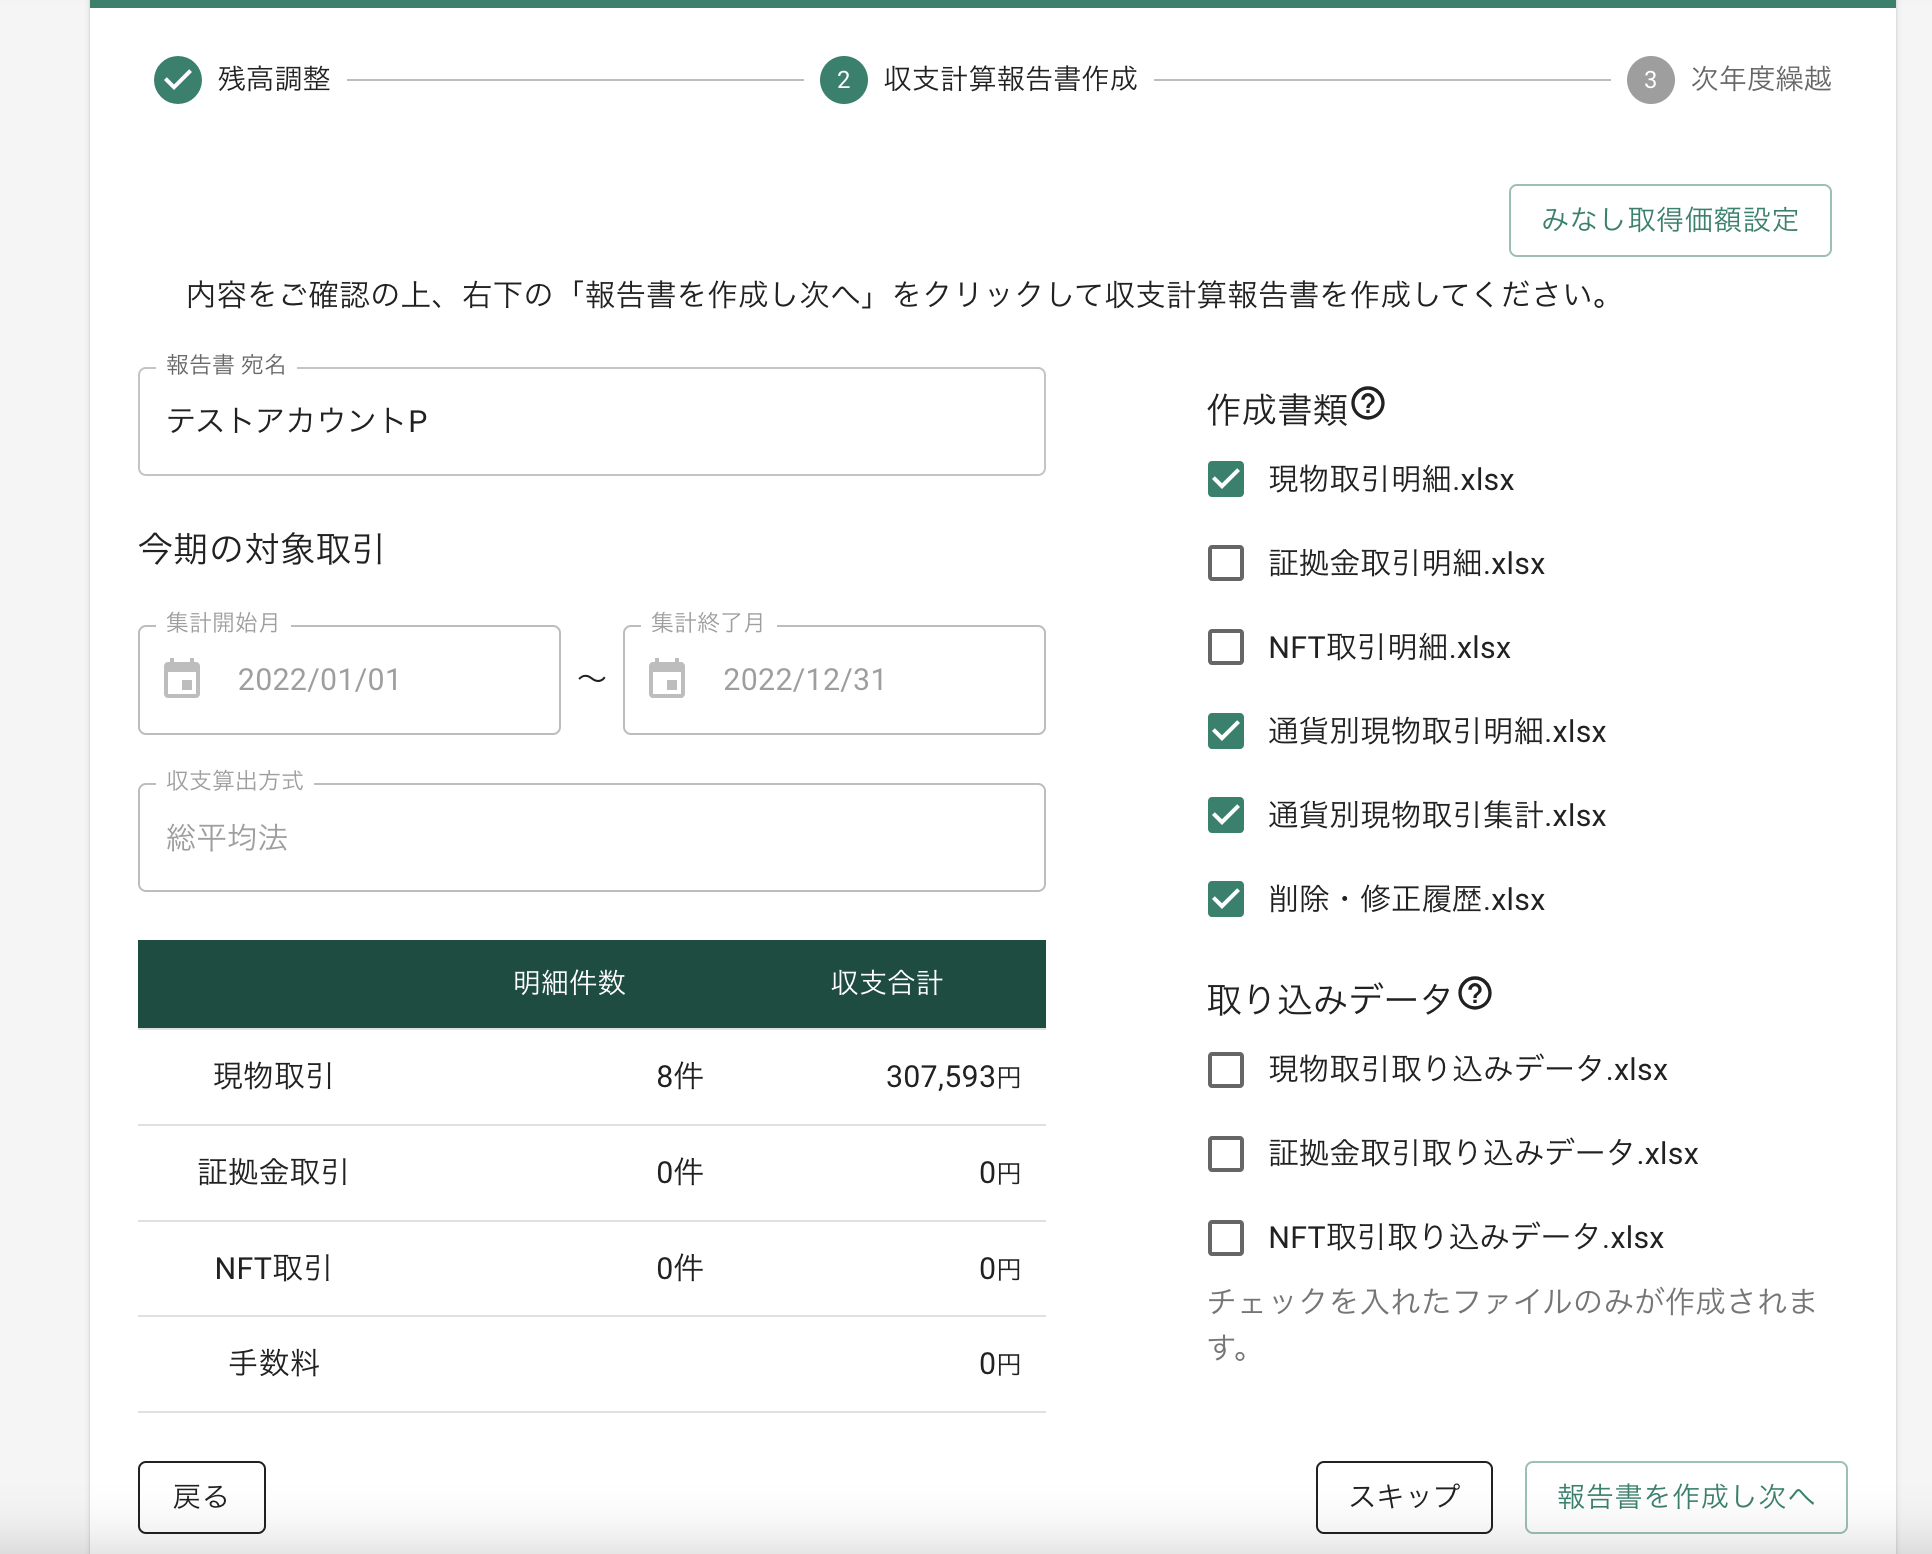Image resolution: width=1932 pixels, height=1554 pixels.
Task: Enable 現物取引取り込みデータ.xlsx checkbox
Action: (1225, 1070)
